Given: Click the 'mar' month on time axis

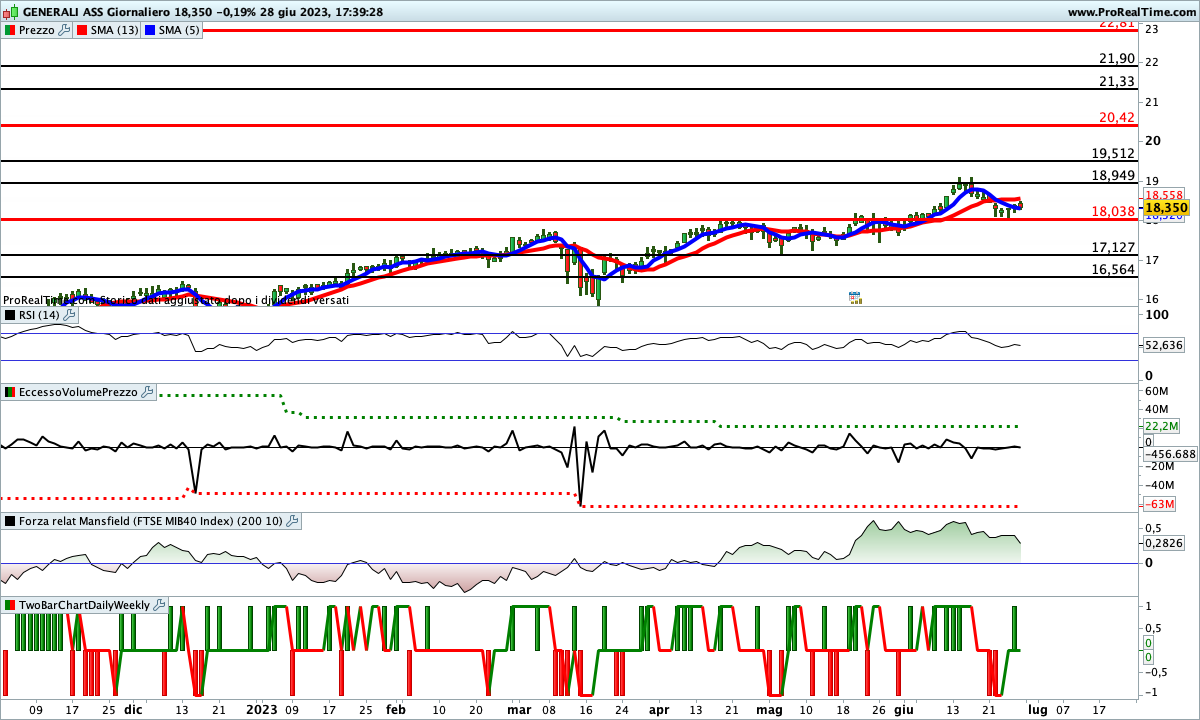Looking at the screenshot, I should [519, 709].
